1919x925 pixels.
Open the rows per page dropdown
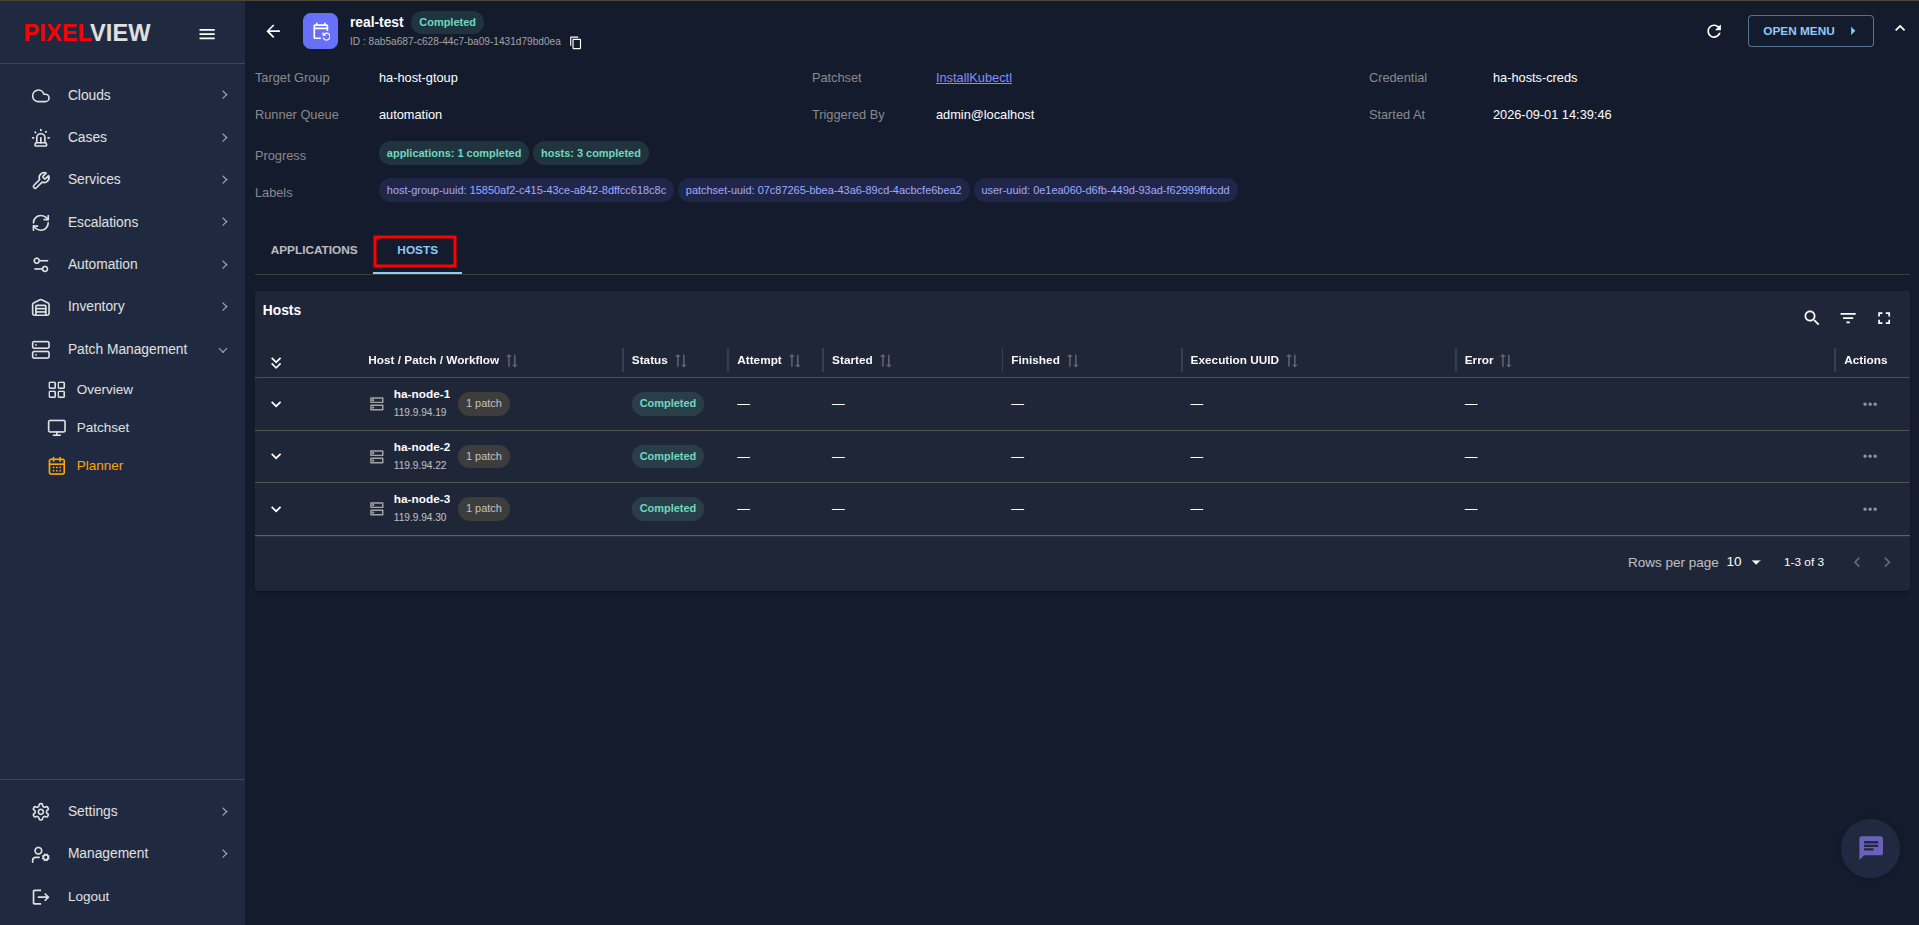[x=1744, y=562]
